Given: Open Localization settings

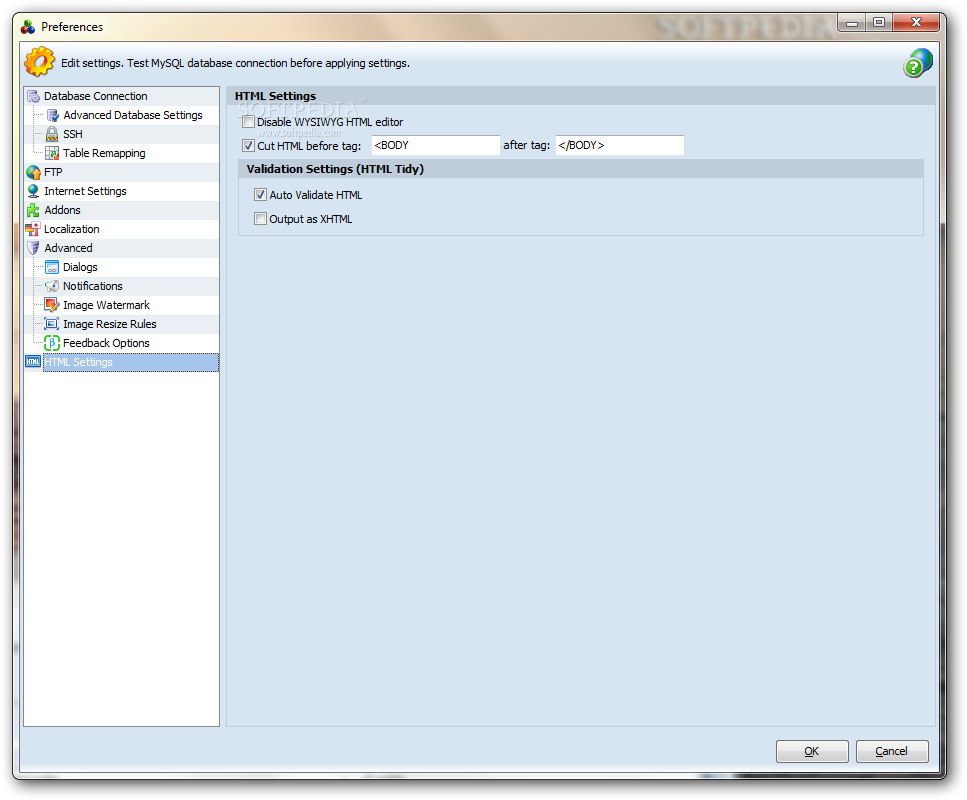Looking at the screenshot, I should coord(72,229).
